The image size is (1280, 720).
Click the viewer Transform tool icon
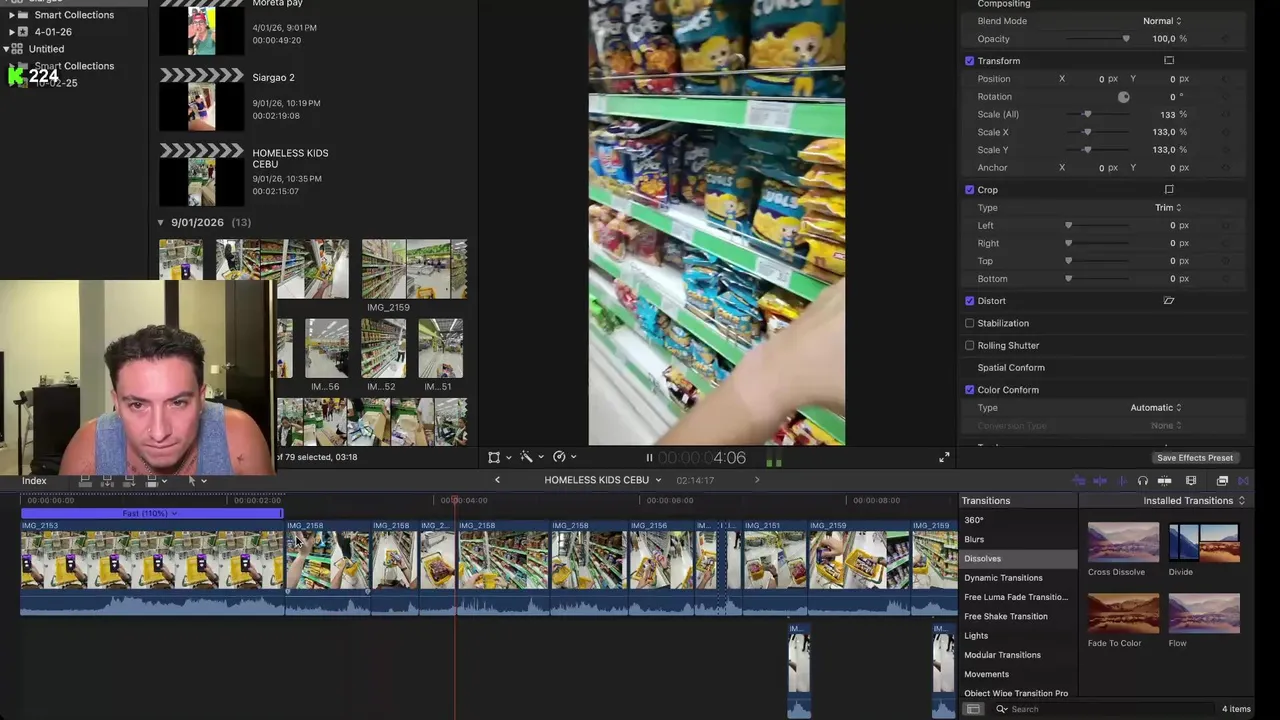point(494,457)
